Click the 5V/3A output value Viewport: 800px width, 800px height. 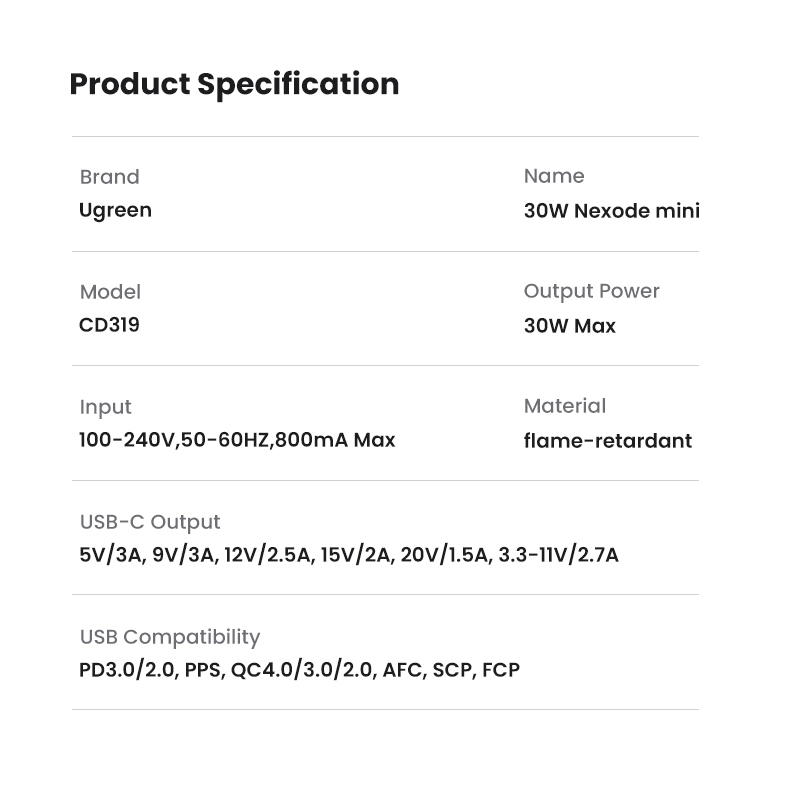coord(111,555)
